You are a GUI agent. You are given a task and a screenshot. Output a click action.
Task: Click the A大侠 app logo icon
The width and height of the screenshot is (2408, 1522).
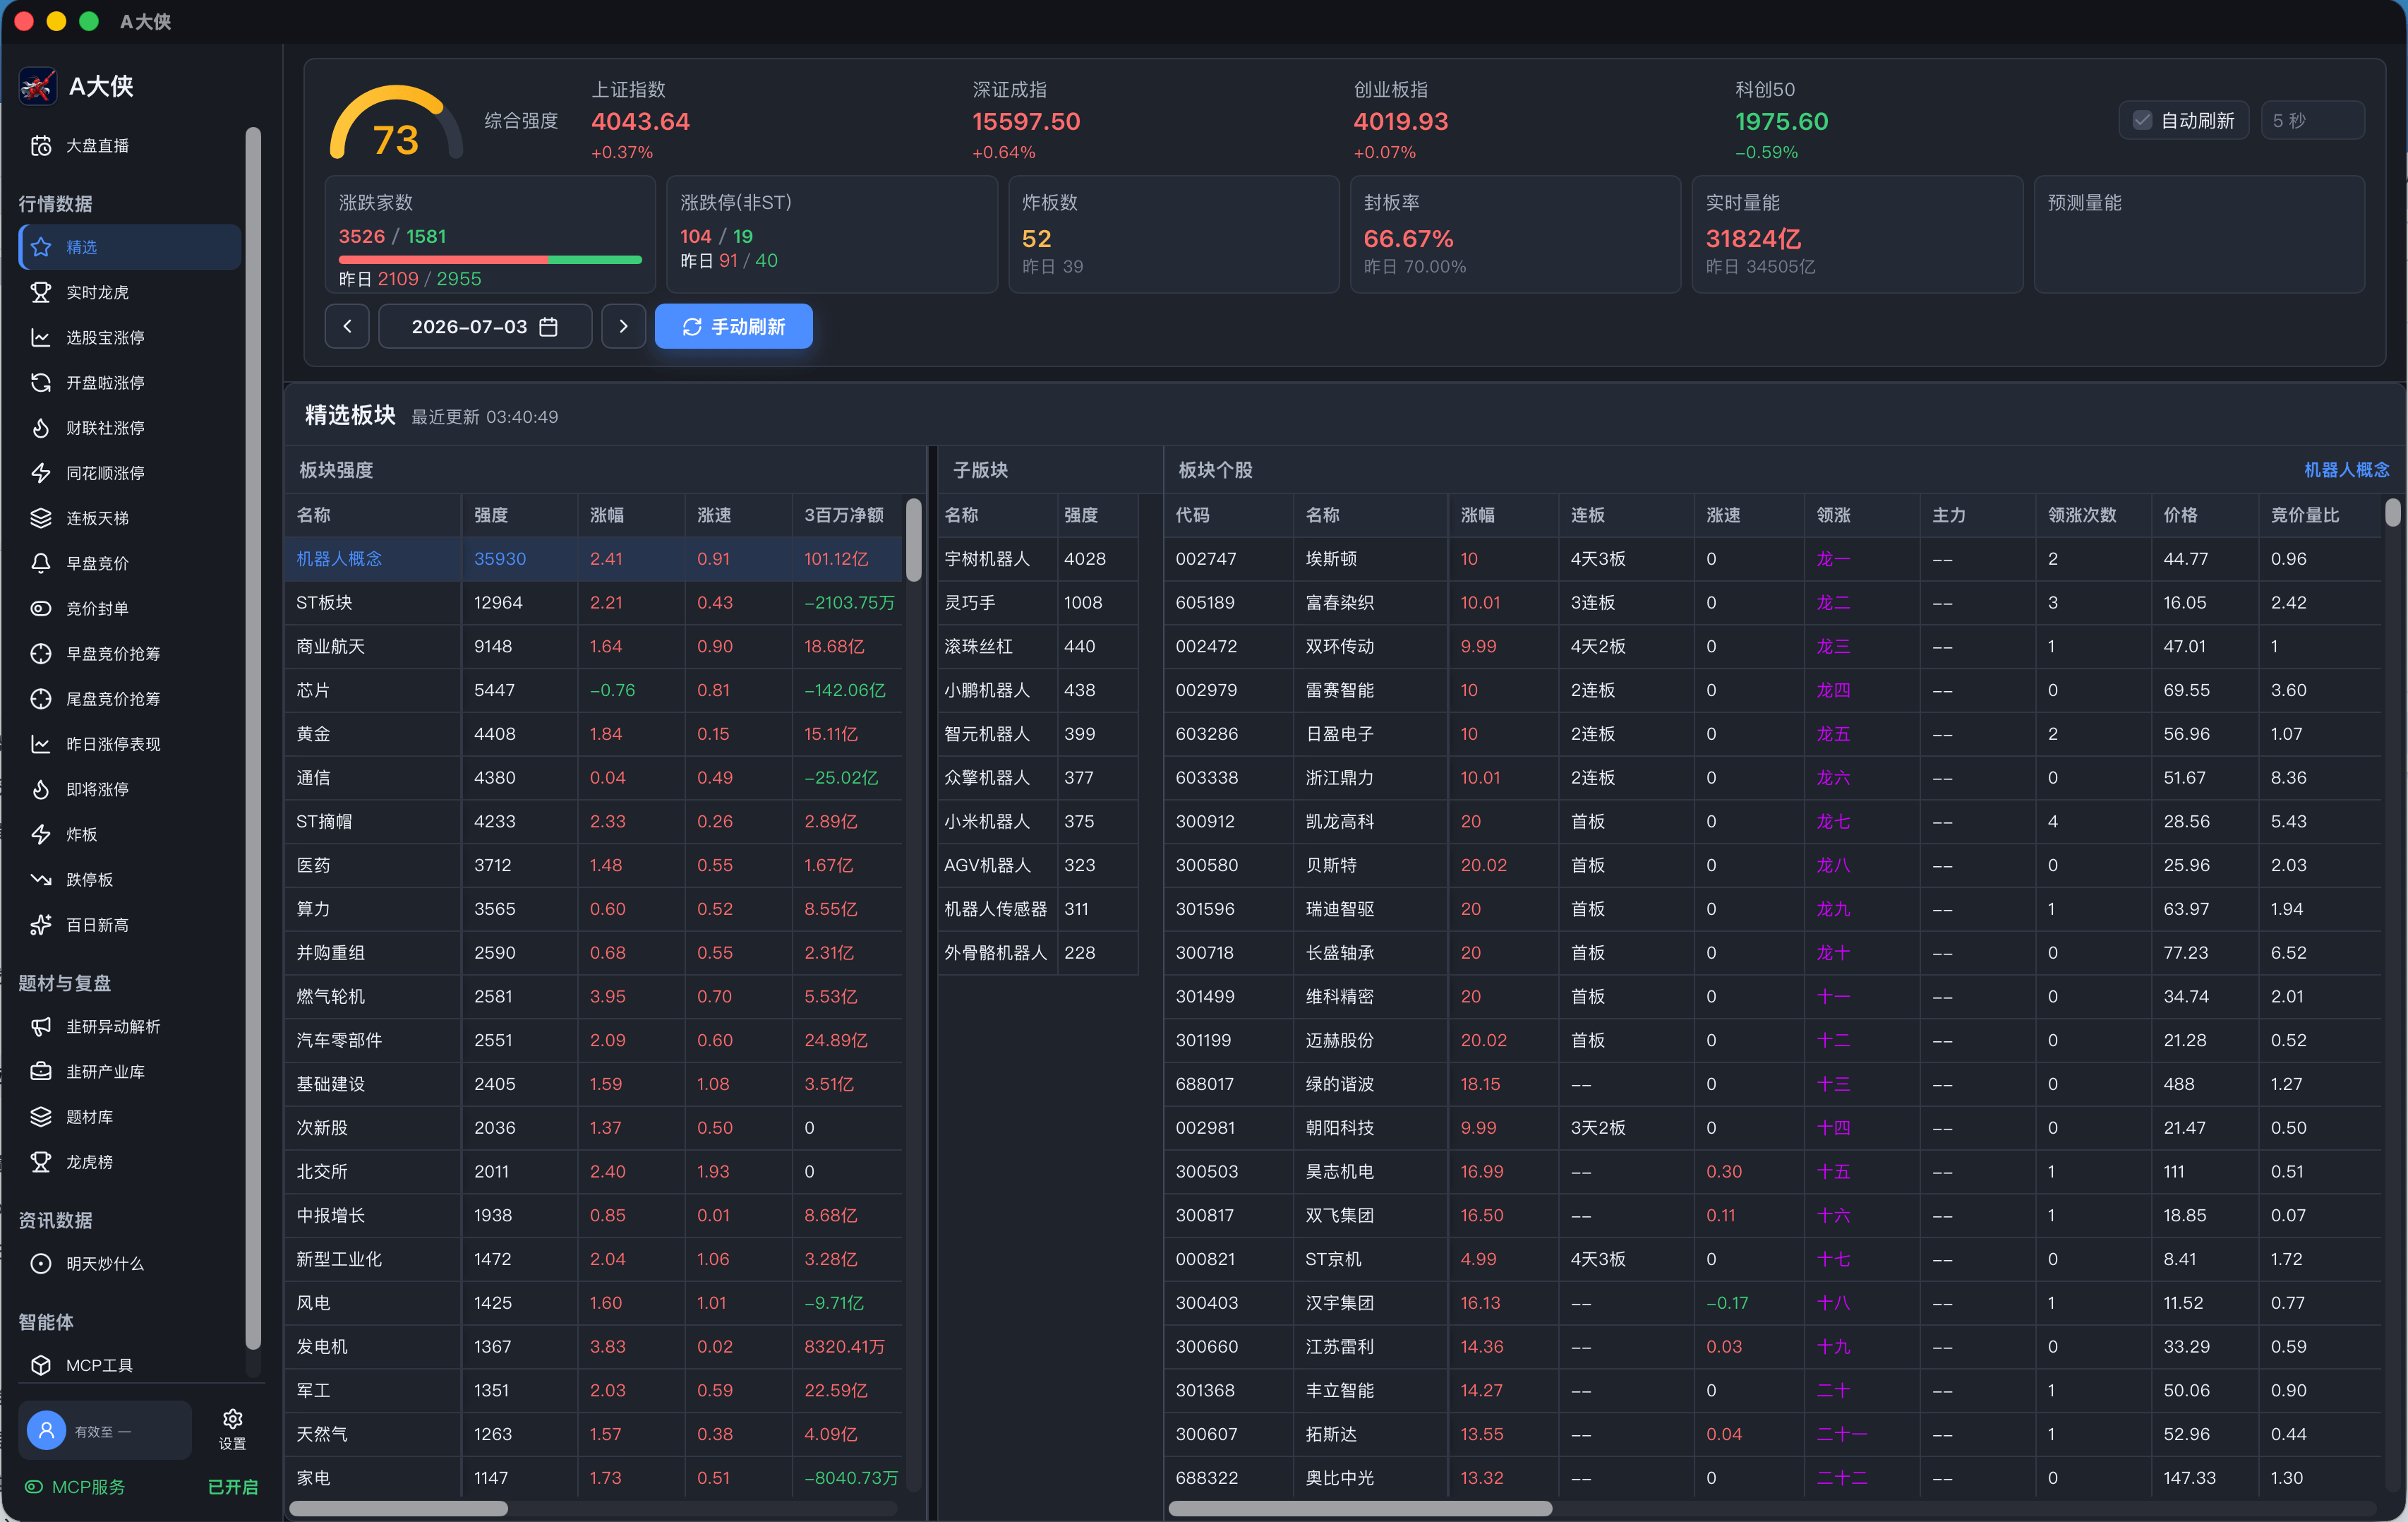click(38, 86)
